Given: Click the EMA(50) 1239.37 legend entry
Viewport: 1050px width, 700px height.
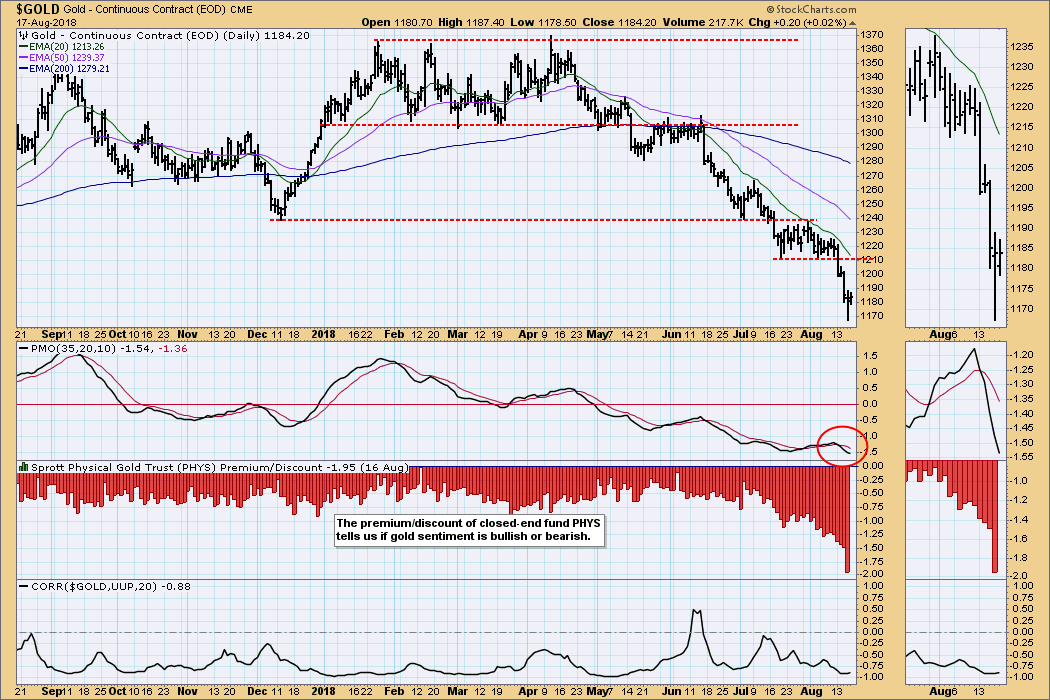Looking at the screenshot, I should [66, 58].
